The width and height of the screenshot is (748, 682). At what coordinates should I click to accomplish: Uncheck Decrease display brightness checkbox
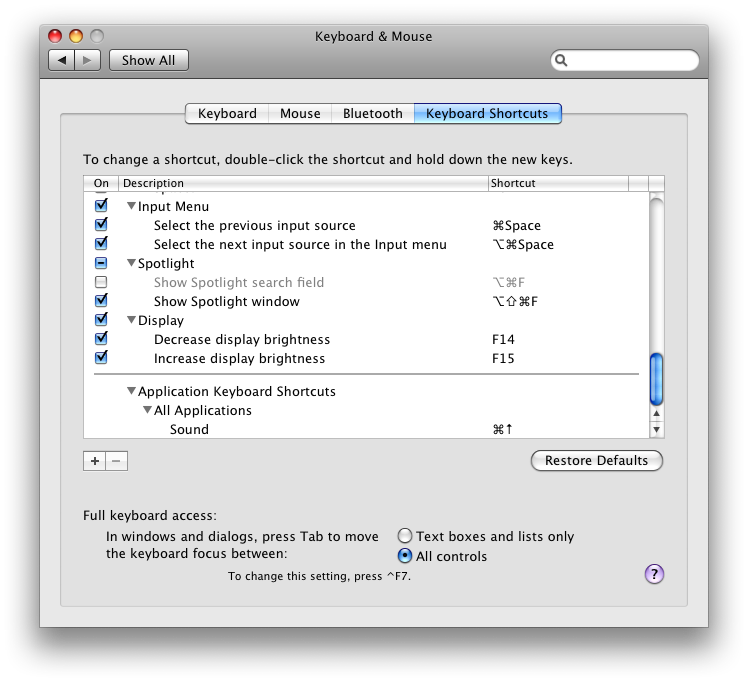point(101,339)
